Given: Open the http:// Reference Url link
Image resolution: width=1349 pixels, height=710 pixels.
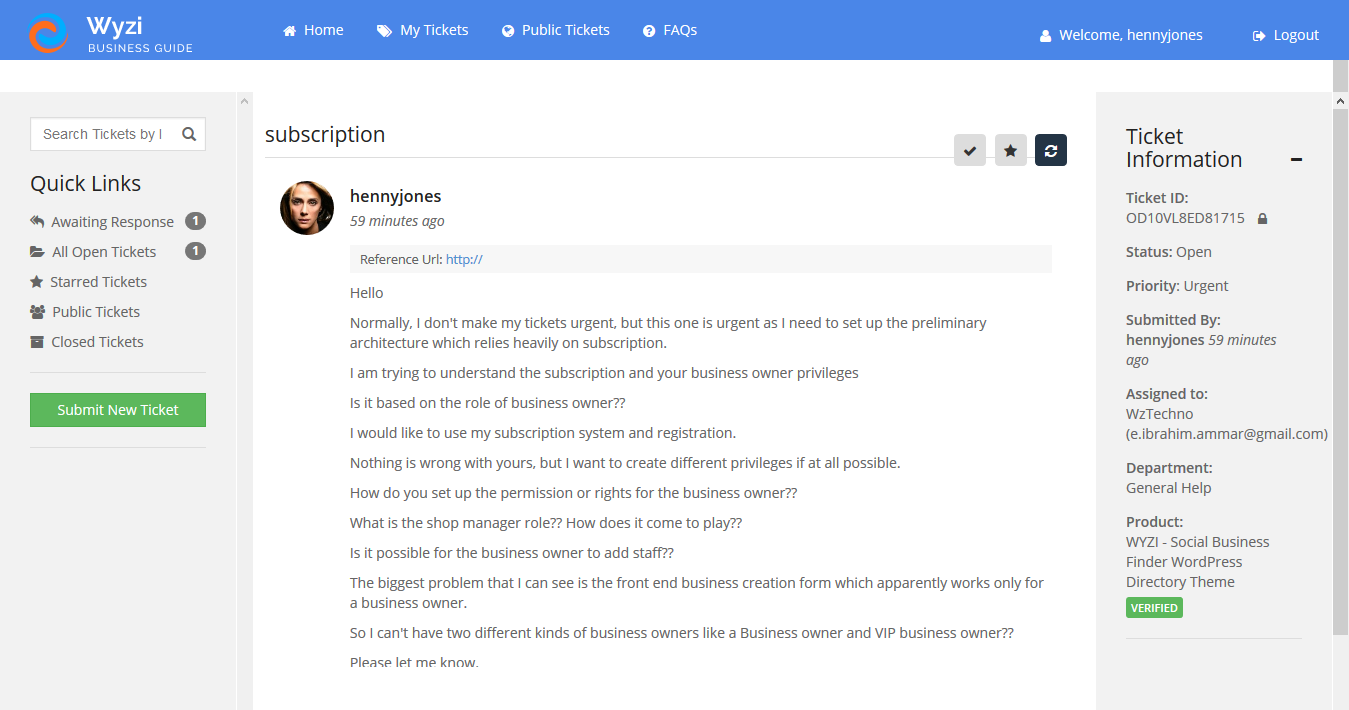Looking at the screenshot, I should [x=463, y=258].
